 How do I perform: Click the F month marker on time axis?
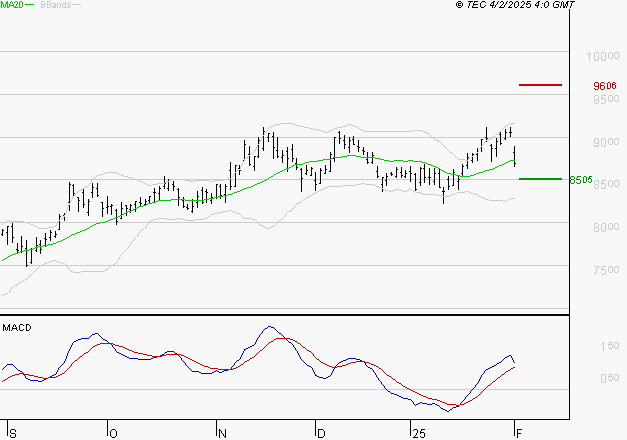(519, 434)
